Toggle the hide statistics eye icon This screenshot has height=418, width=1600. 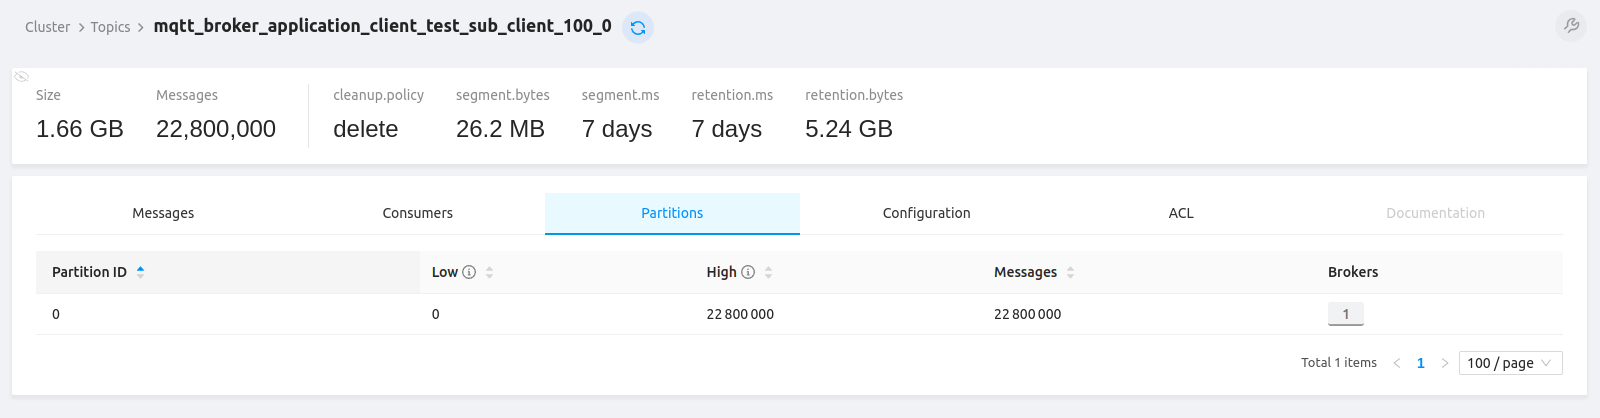22,76
